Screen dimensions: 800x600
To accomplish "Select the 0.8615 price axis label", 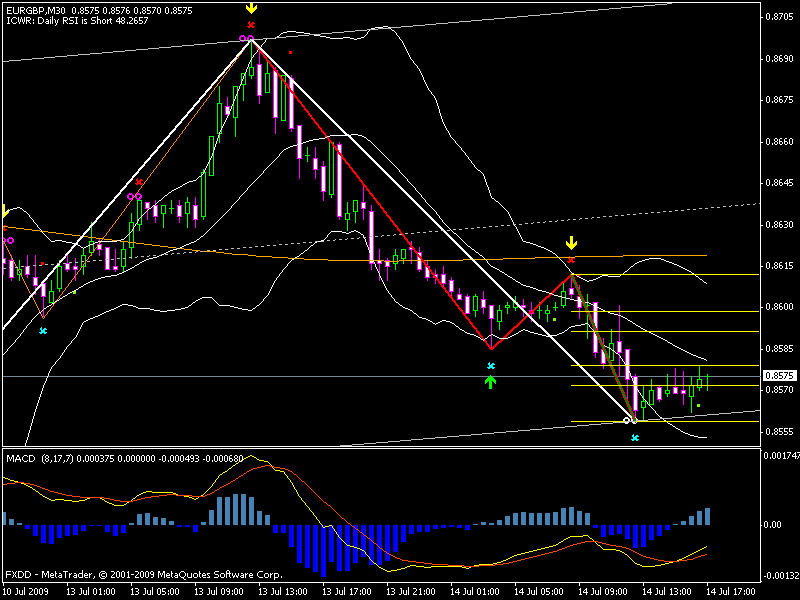I will coord(780,266).
